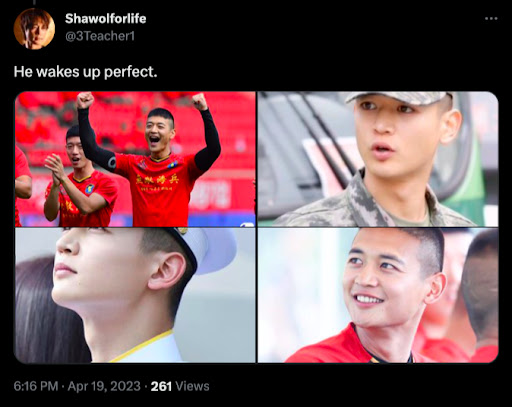Click the 261 Views count

point(180,386)
